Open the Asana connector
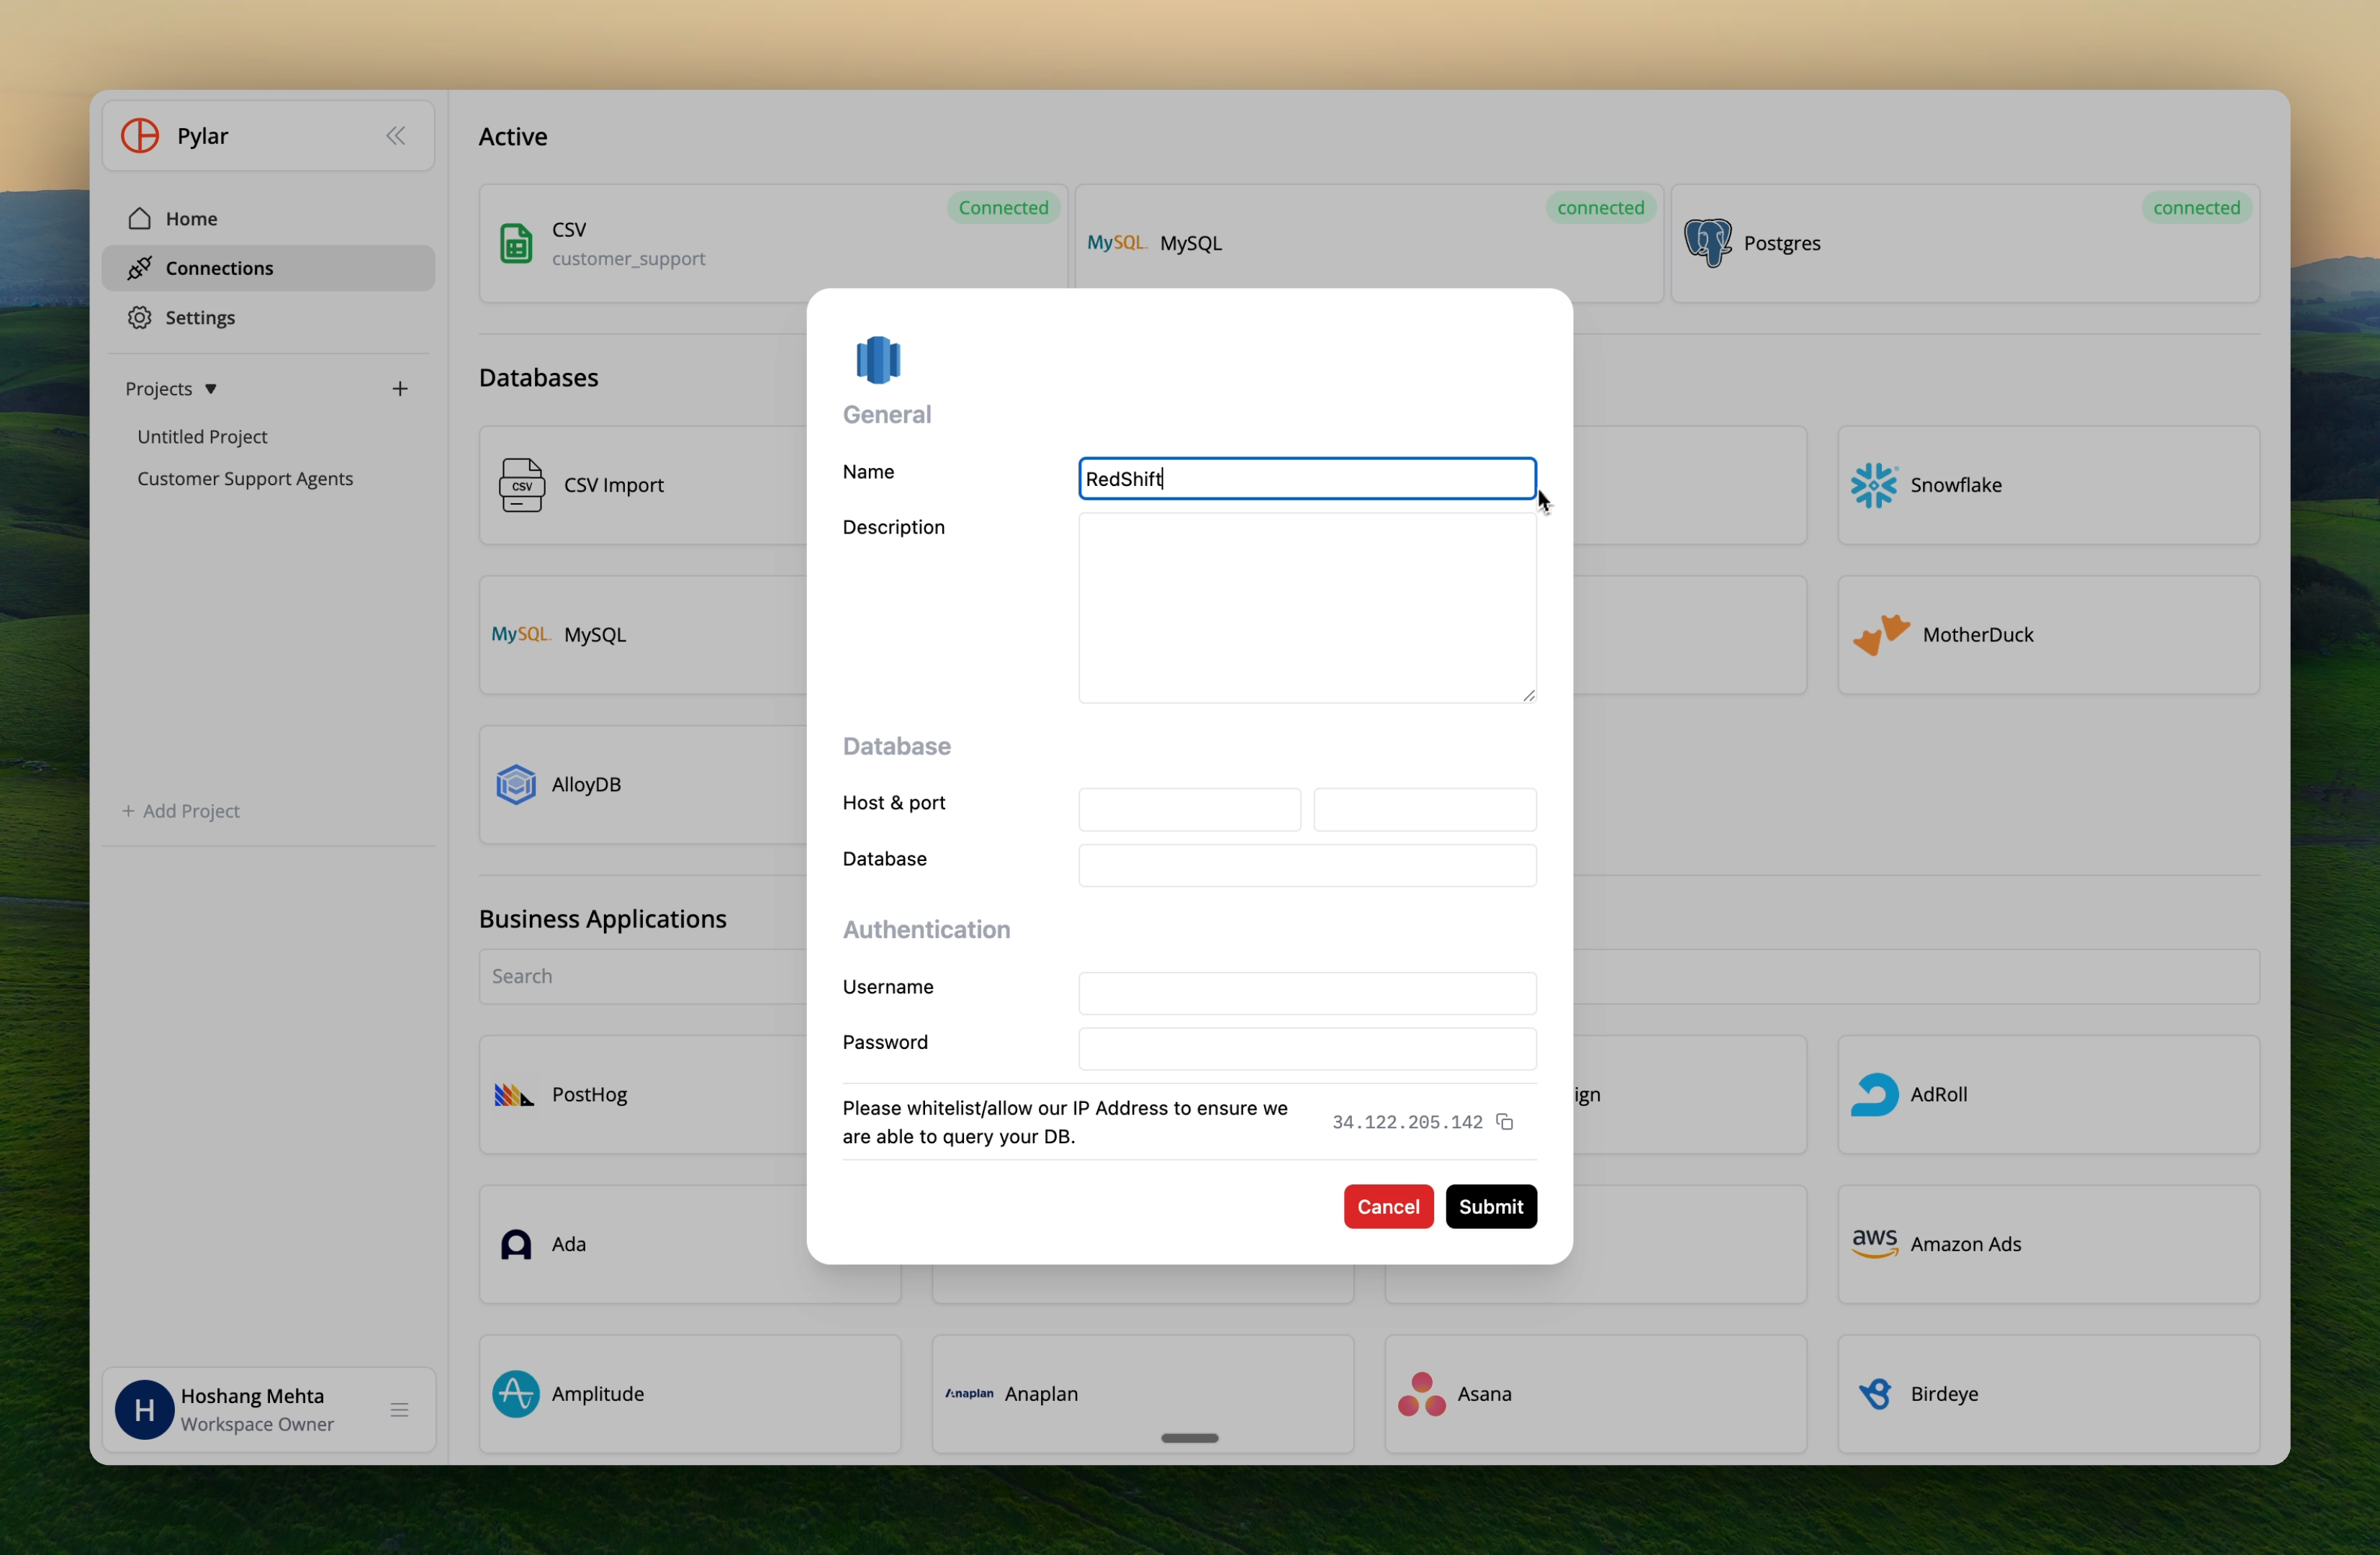This screenshot has height=1555, width=2380. (1484, 1393)
